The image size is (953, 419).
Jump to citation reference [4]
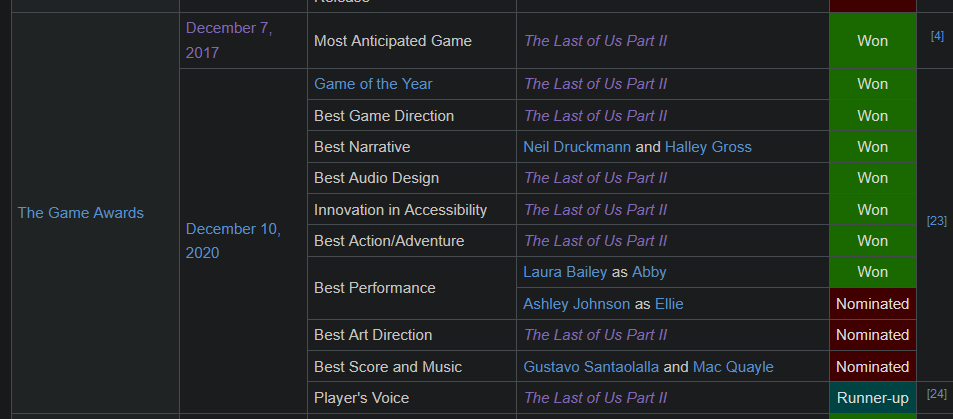(937, 36)
